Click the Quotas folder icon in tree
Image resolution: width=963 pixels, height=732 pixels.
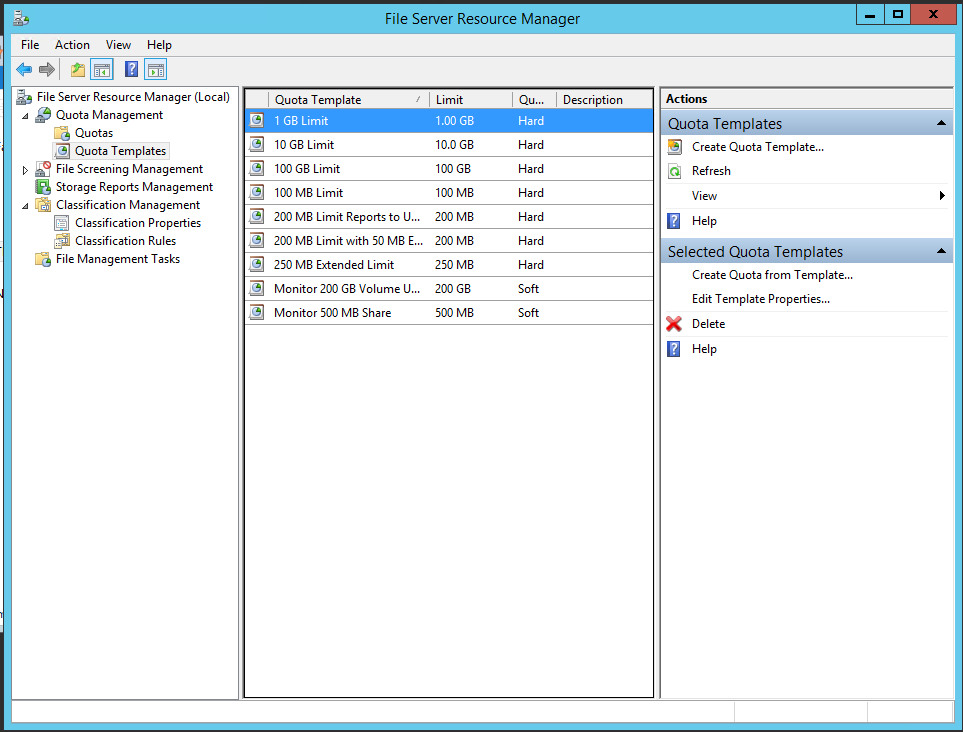coord(62,133)
